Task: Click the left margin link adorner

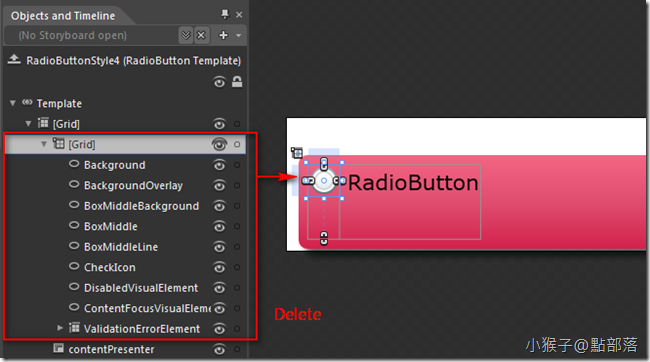Action: (308, 181)
